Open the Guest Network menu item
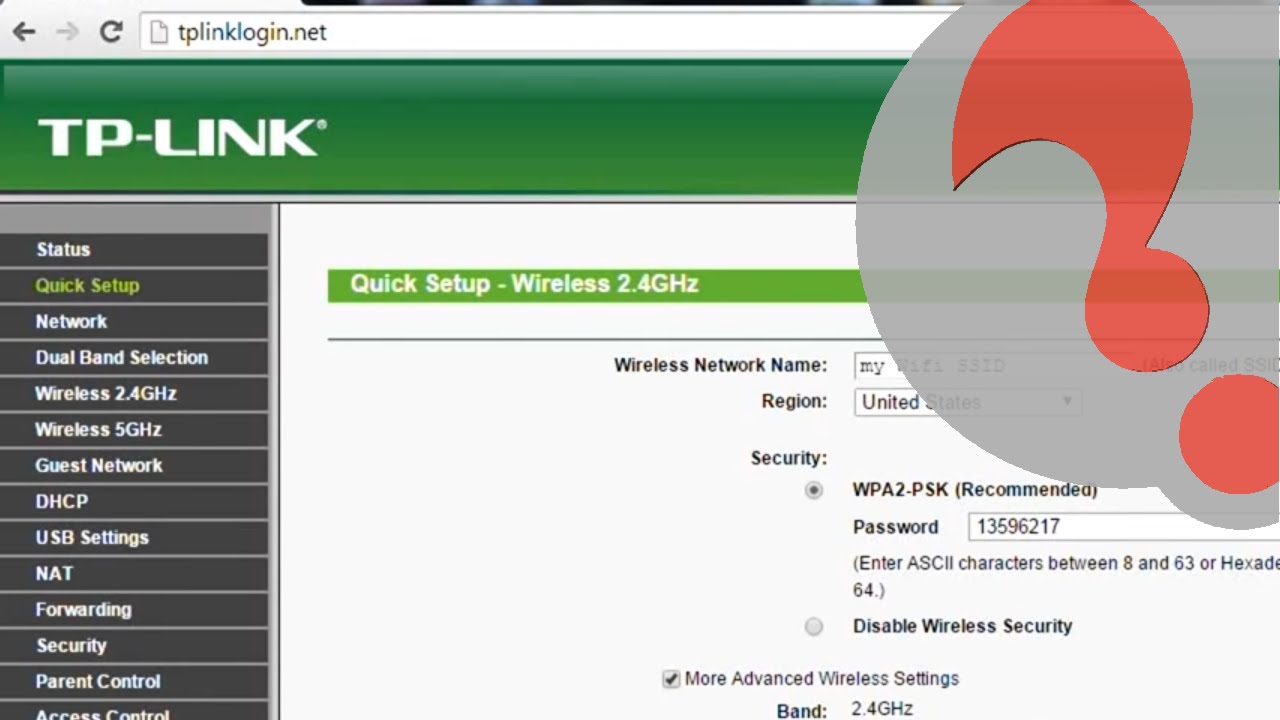This screenshot has height=720, width=1280. (134, 466)
